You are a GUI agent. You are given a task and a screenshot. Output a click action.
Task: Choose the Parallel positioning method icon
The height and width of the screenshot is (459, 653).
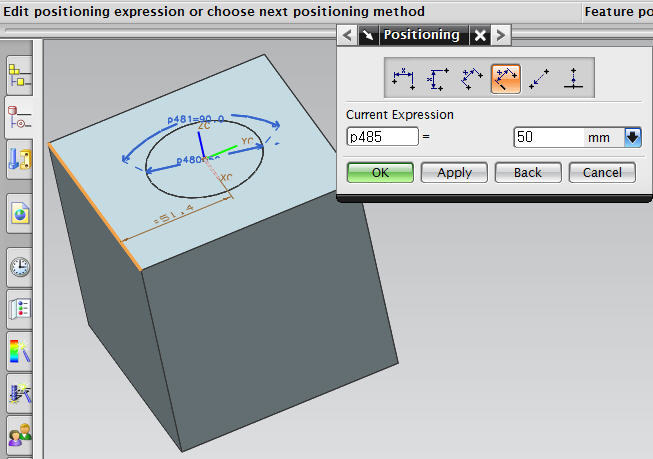(x=471, y=78)
